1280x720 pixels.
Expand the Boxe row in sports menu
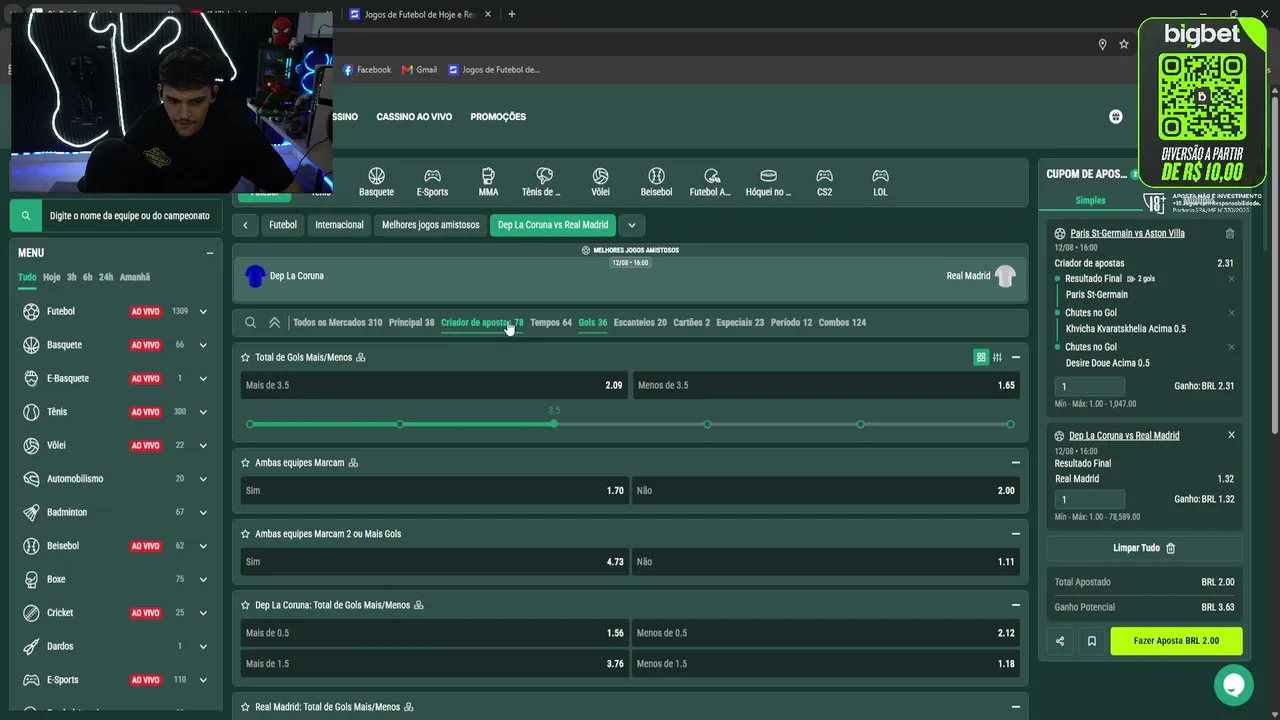pyautogui.click(x=203, y=579)
